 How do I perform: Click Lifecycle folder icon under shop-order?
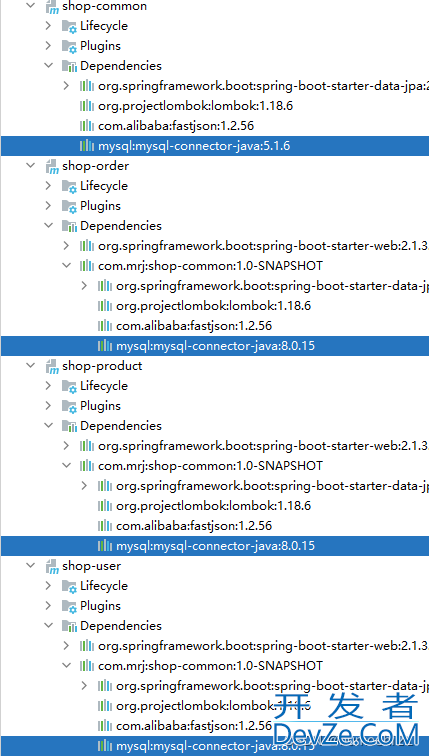(69, 186)
